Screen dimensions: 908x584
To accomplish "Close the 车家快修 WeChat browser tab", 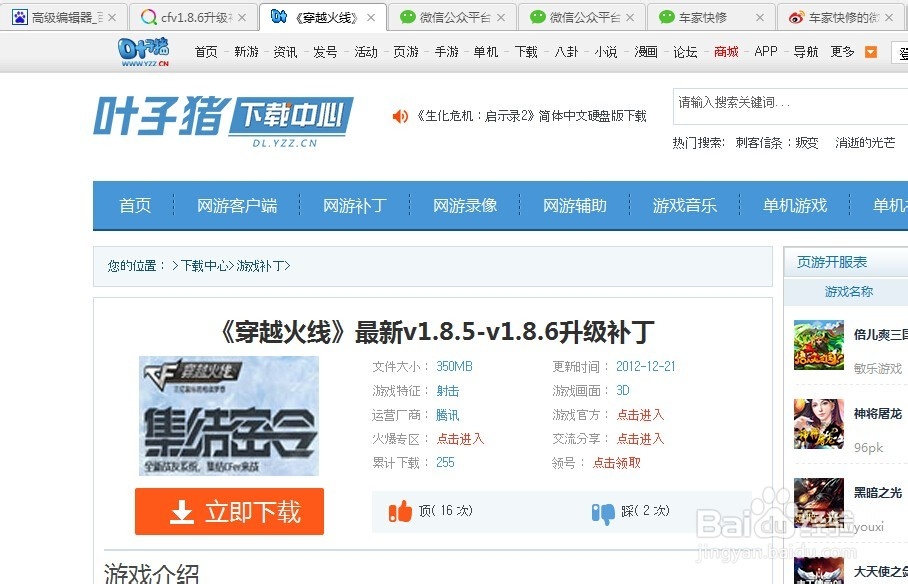I will coord(760,18).
